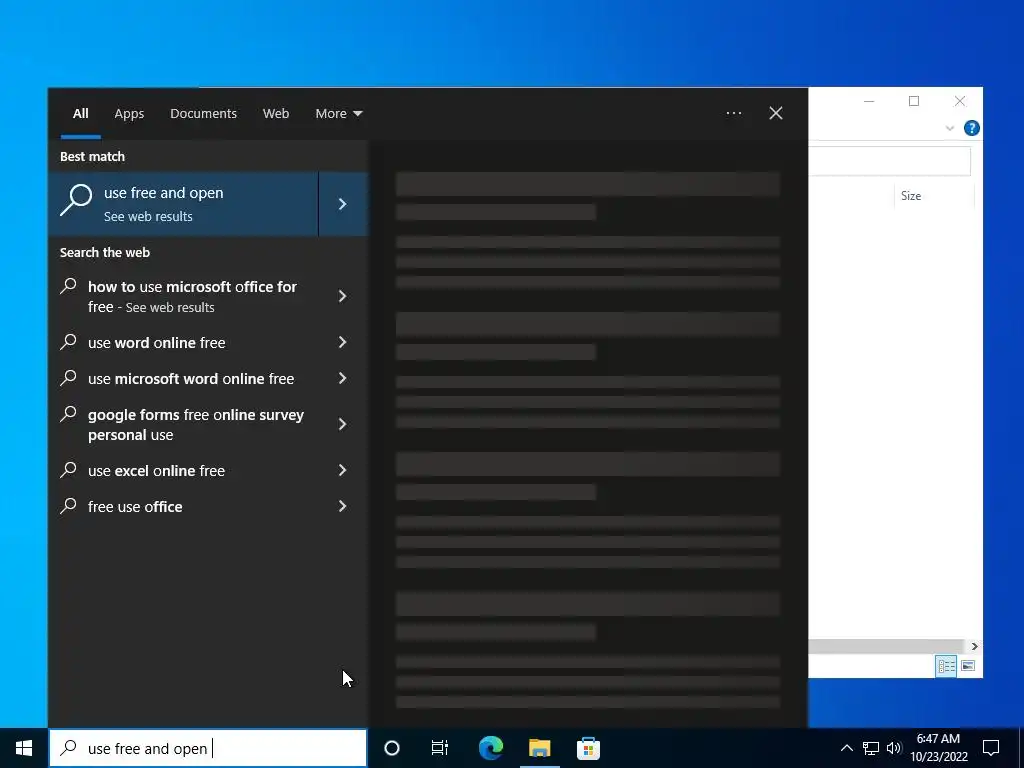
Task: Maximize the File Explorer window
Action: coord(914,101)
